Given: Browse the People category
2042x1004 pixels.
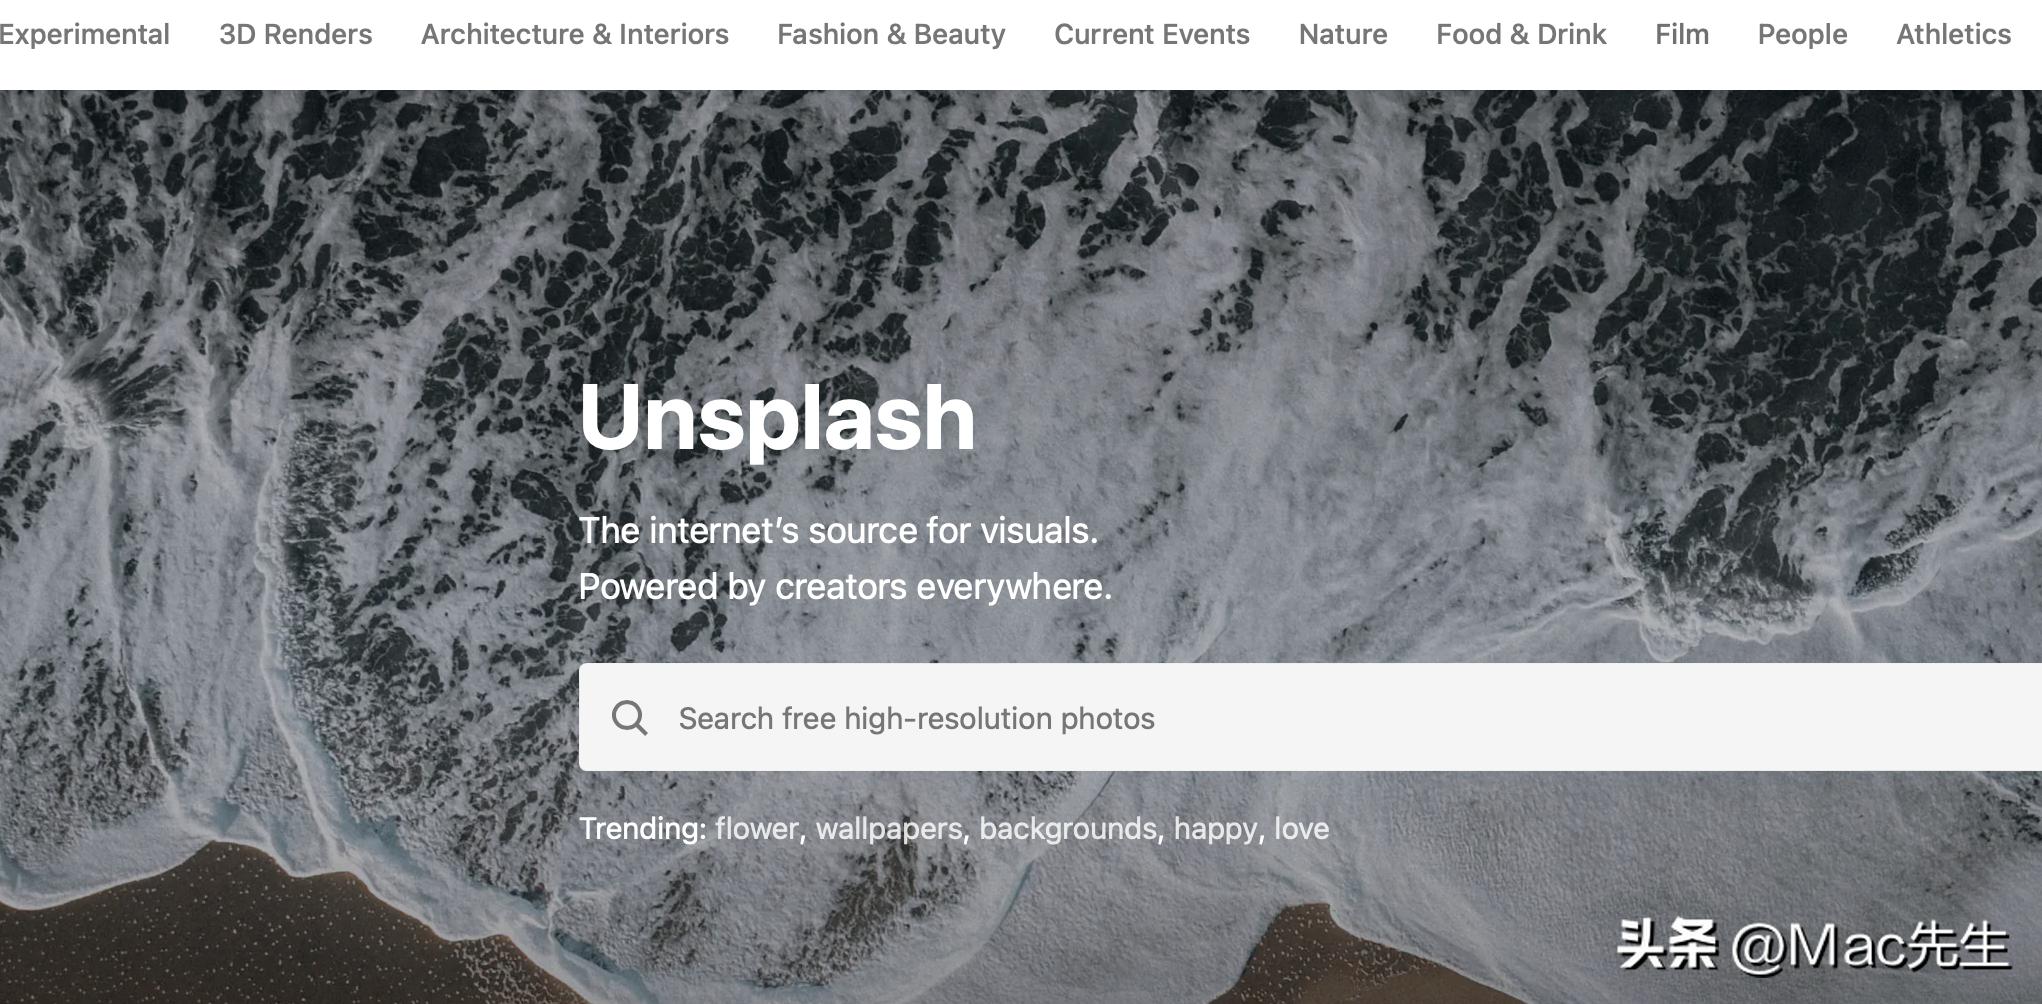Looking at the screenshot, I should (1802, 34).
